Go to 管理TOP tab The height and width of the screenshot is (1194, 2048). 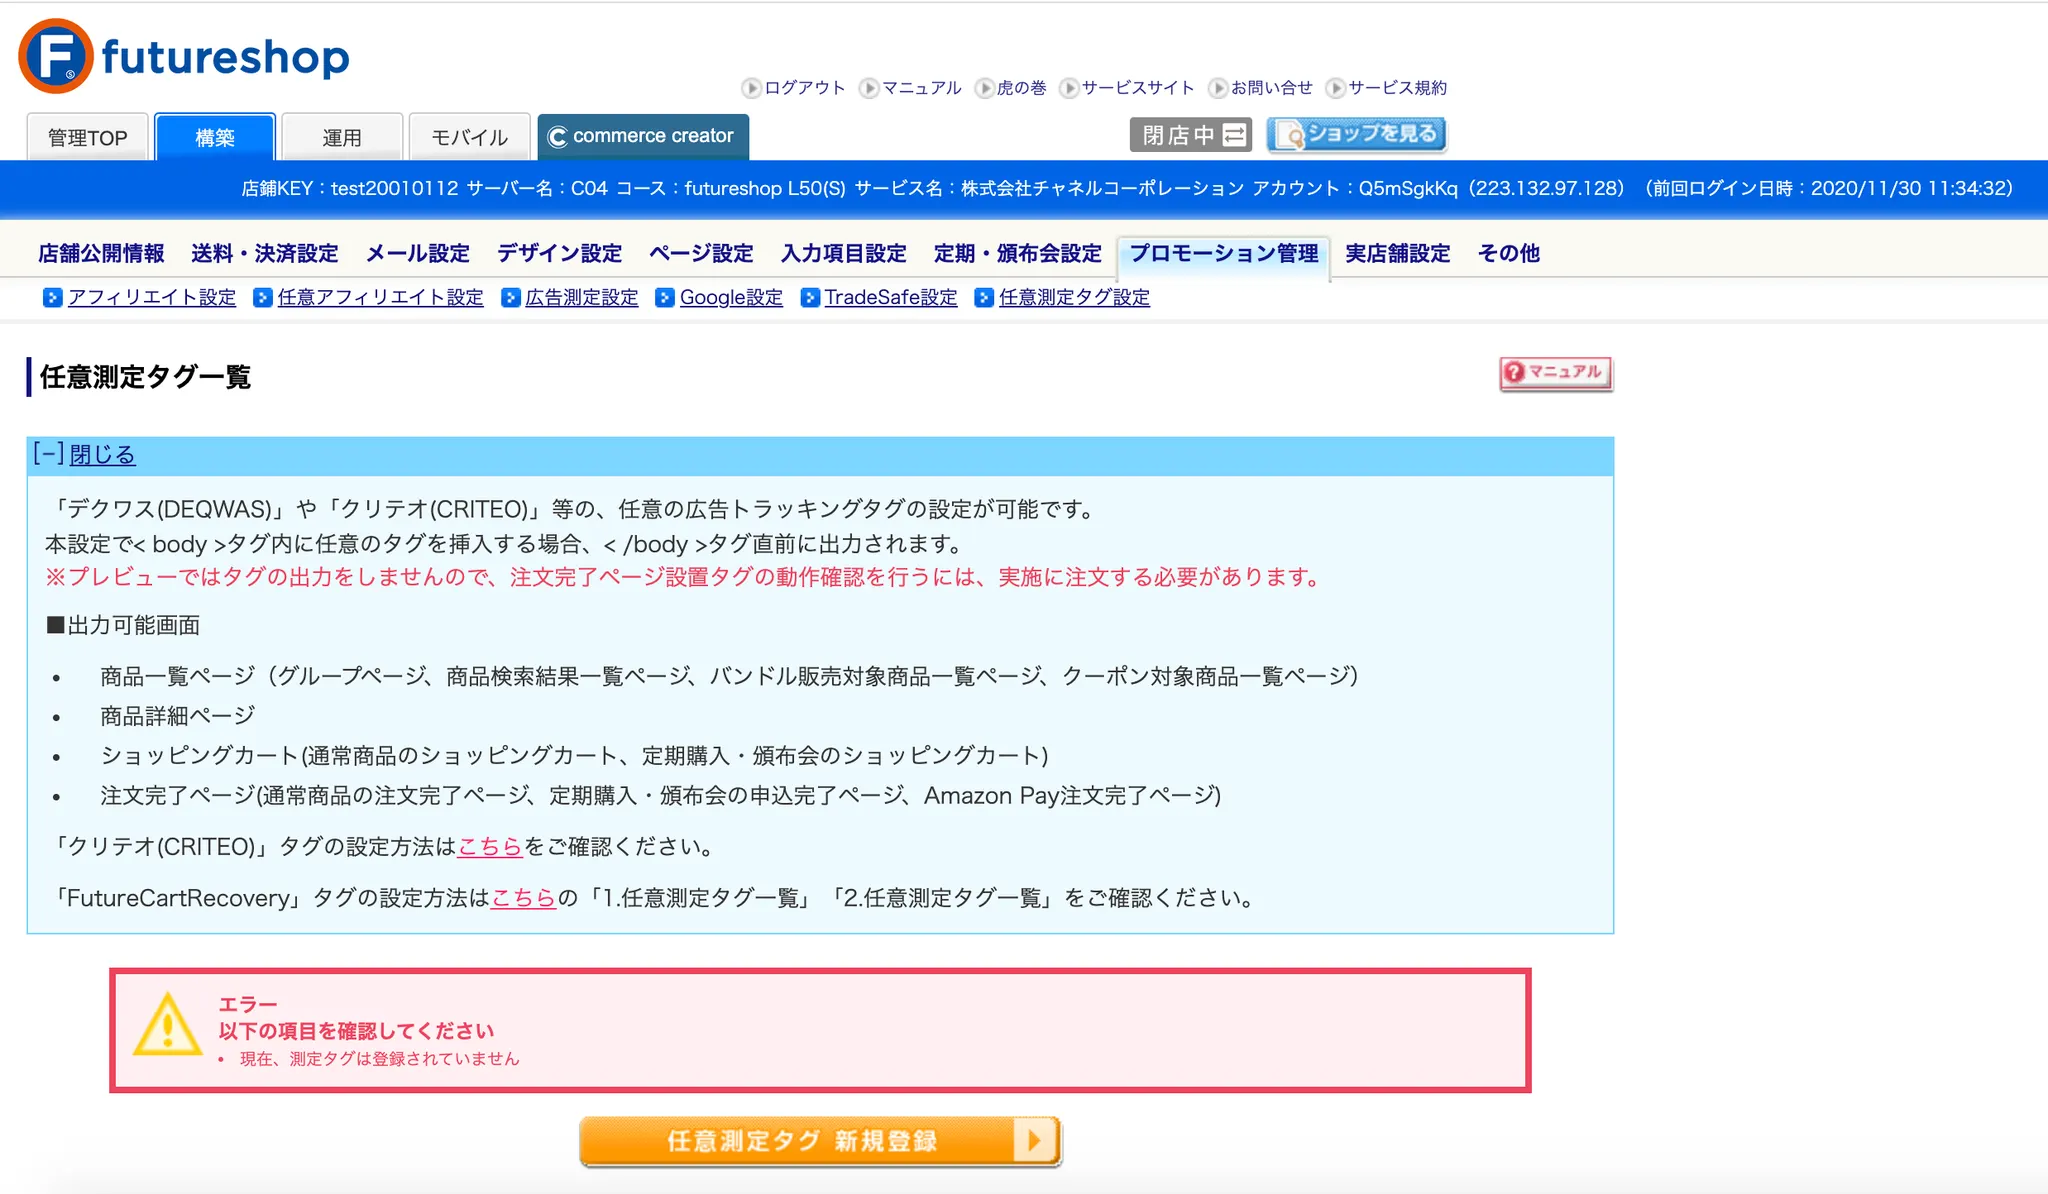pos(88,137)
